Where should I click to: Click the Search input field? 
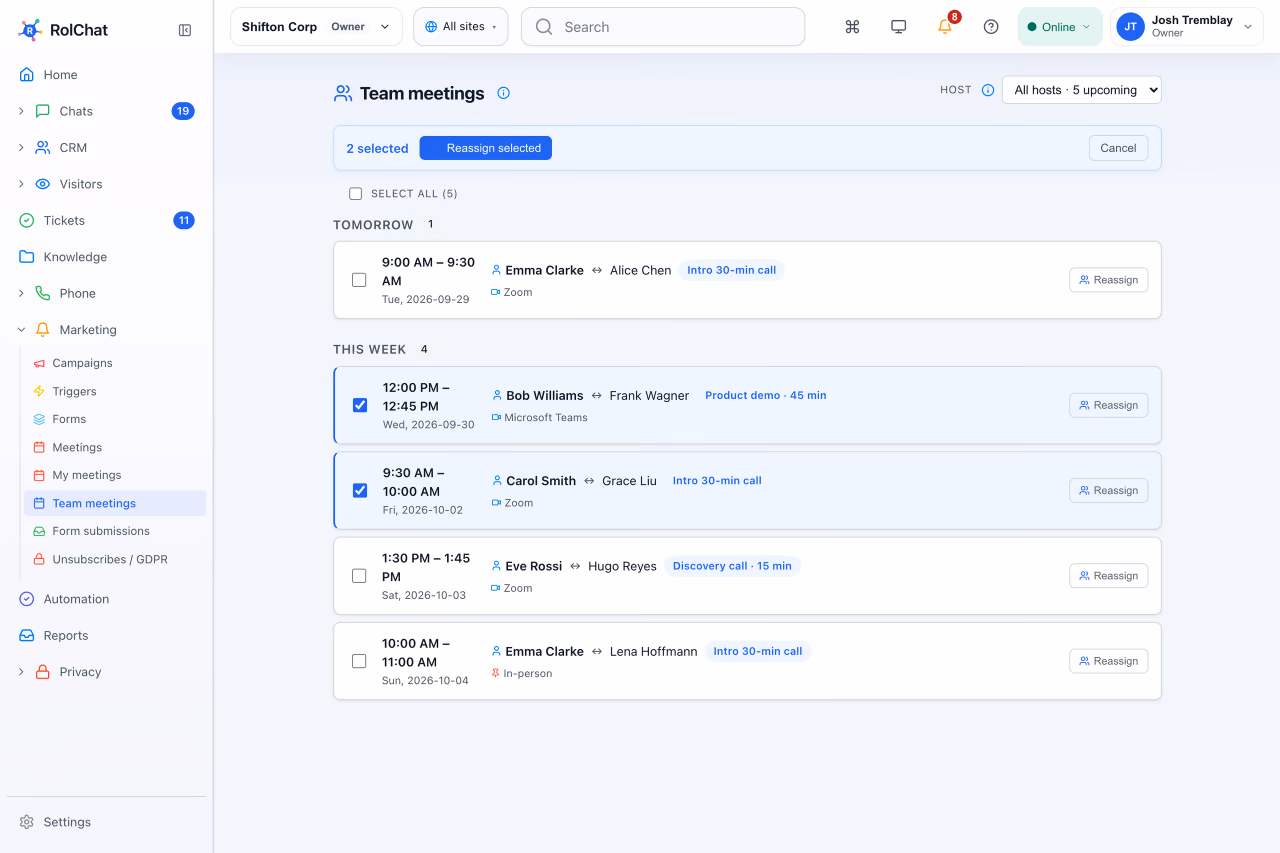point(663,27)
